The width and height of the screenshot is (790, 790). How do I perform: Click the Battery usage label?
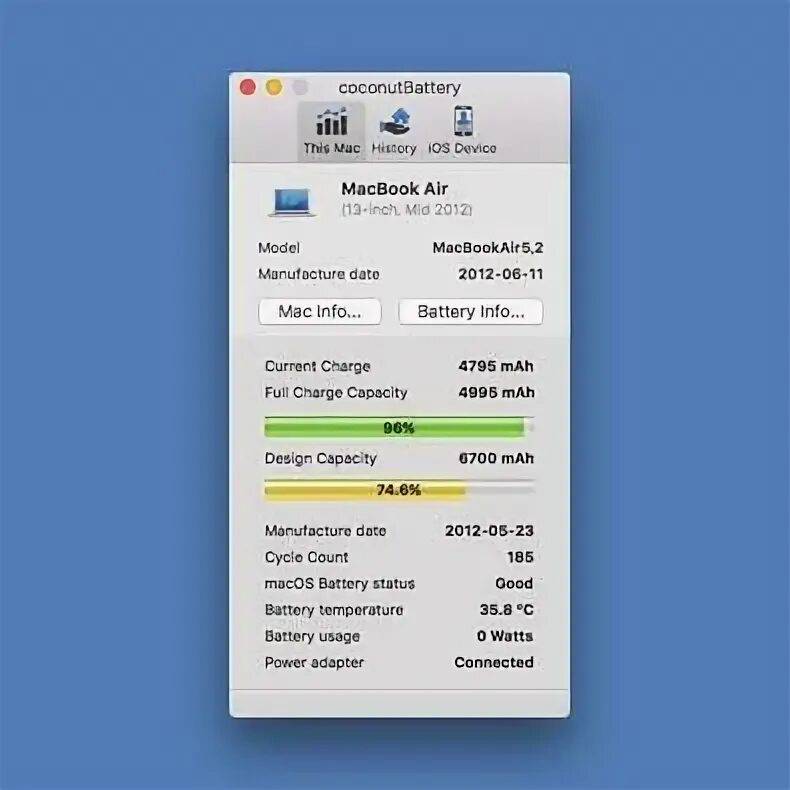click(312, 636)
